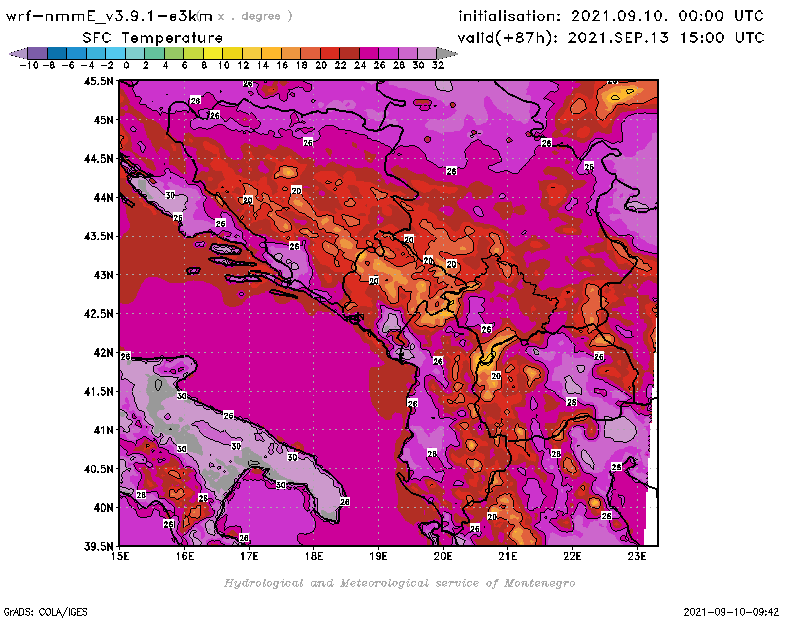
Task: Click red swatch between 20 and 22
Action: tap(330, 53)
